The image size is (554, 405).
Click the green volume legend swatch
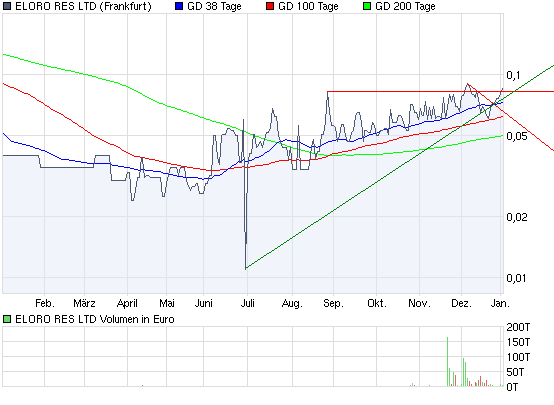7,319
